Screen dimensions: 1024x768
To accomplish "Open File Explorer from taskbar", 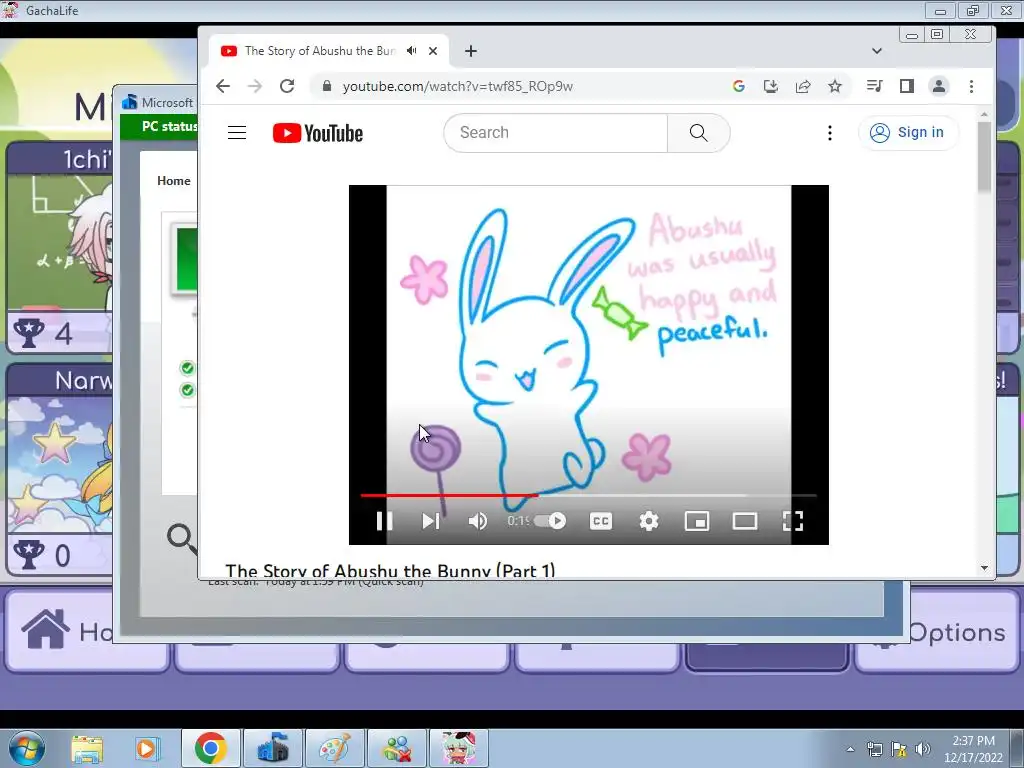I will point(88,748).
